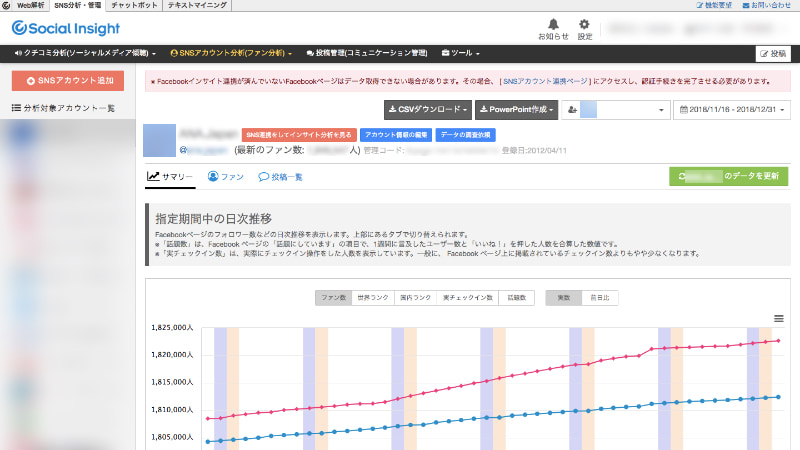
Task: Click the 指定期間中の日次推移 heading
Action: [213, 219]
